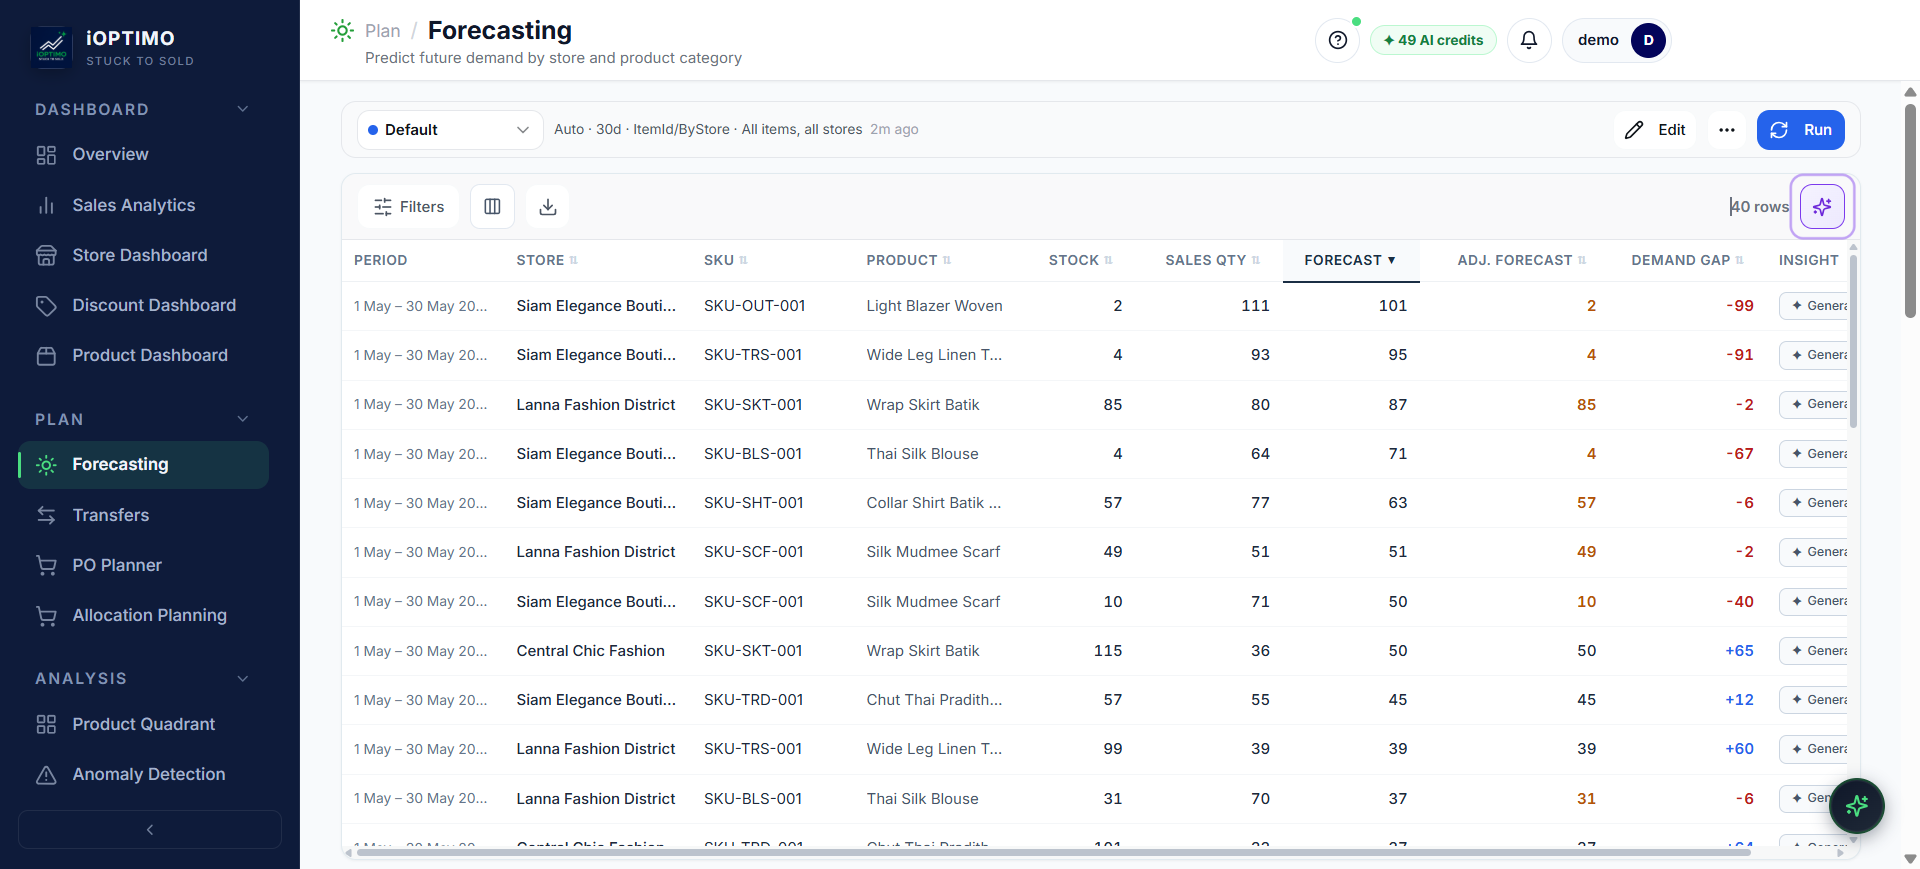Collapse the Plan sidebar section
The image size is (1920, 869).
[x=243, y=419]
